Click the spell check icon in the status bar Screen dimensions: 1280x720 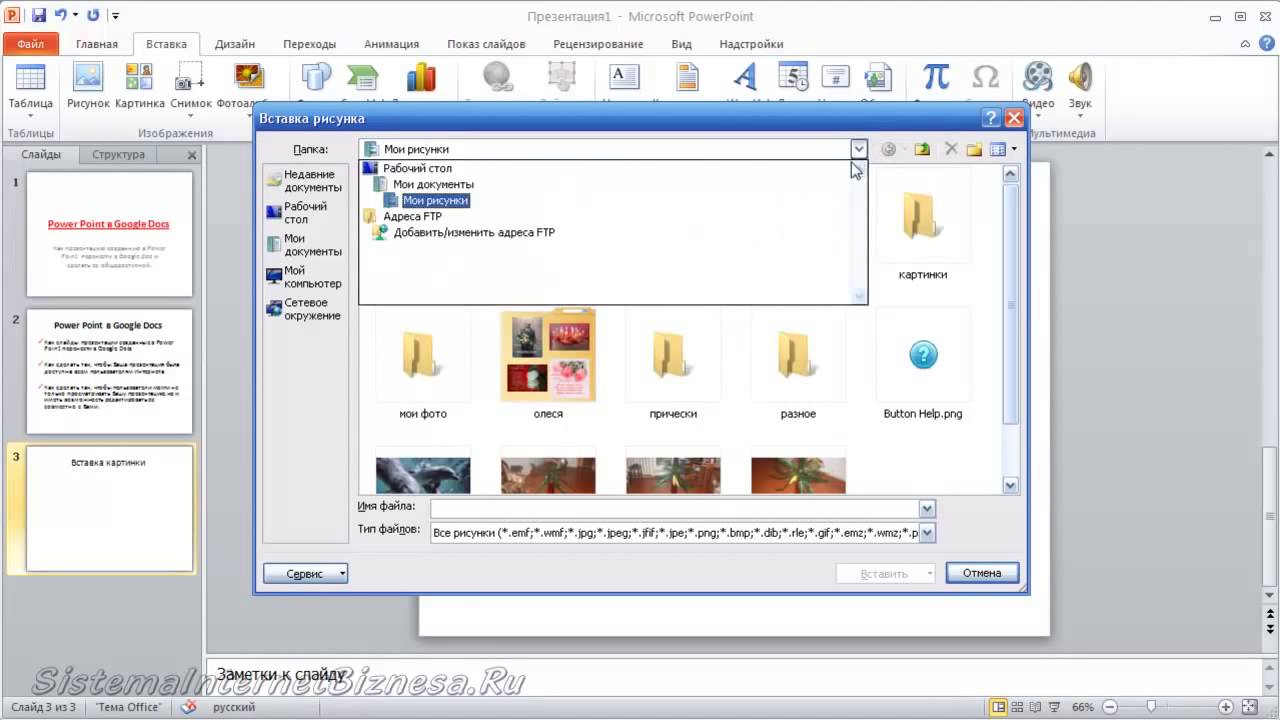(x=188, y=707)
